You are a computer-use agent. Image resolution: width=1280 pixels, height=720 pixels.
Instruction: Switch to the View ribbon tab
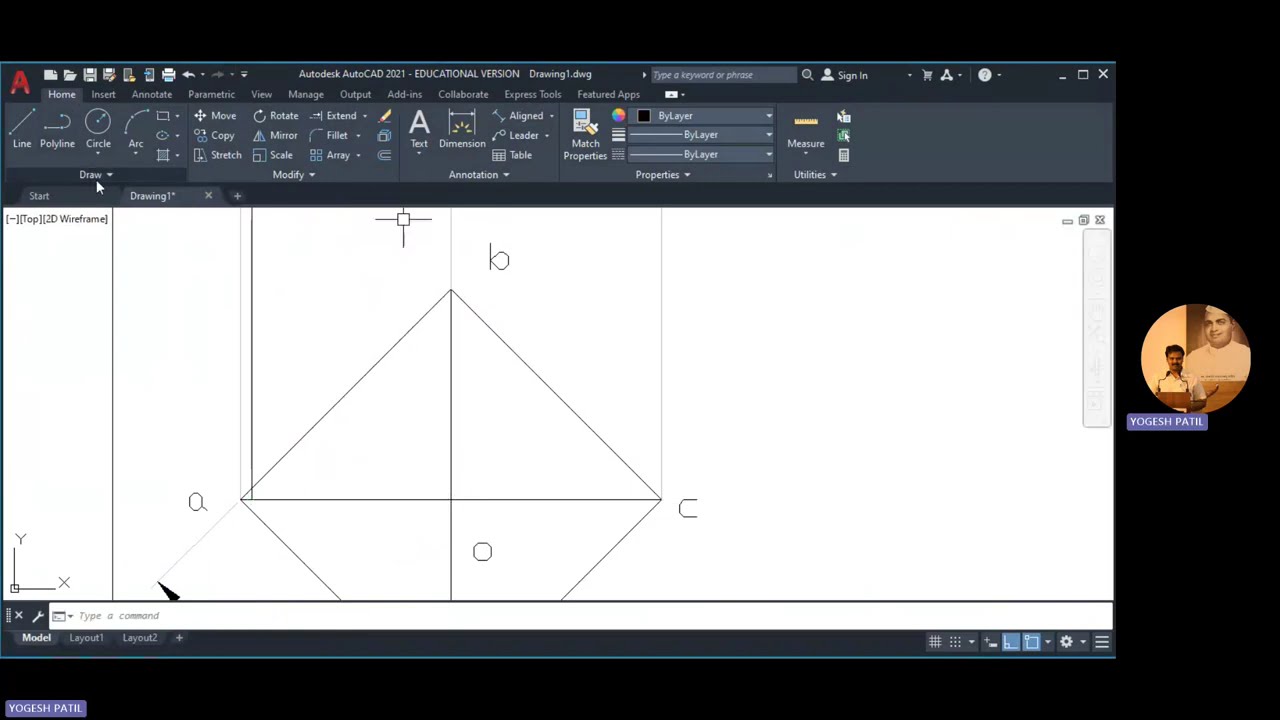[261, 95]
